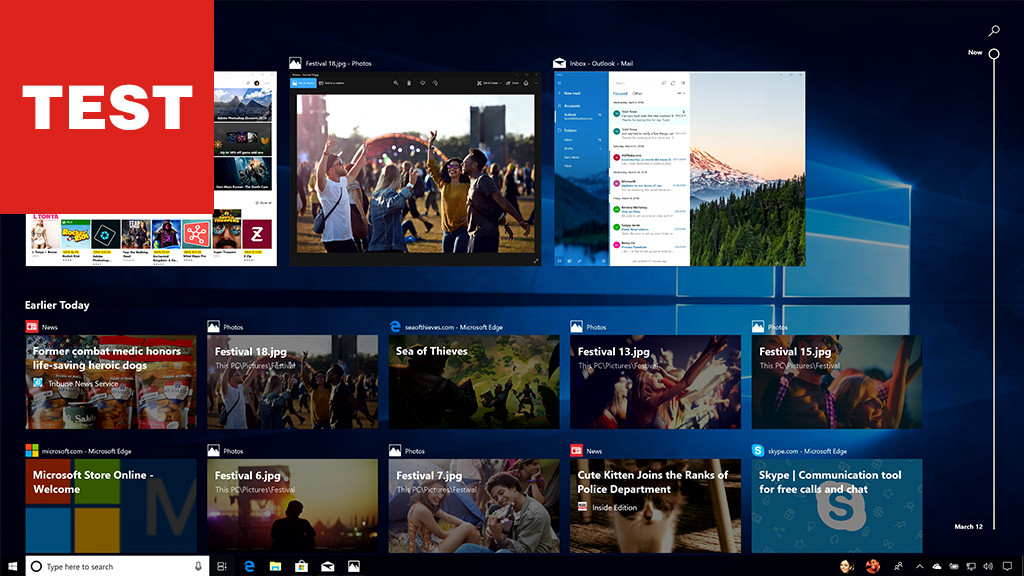Open the Action Center notifications icon

1008,566
